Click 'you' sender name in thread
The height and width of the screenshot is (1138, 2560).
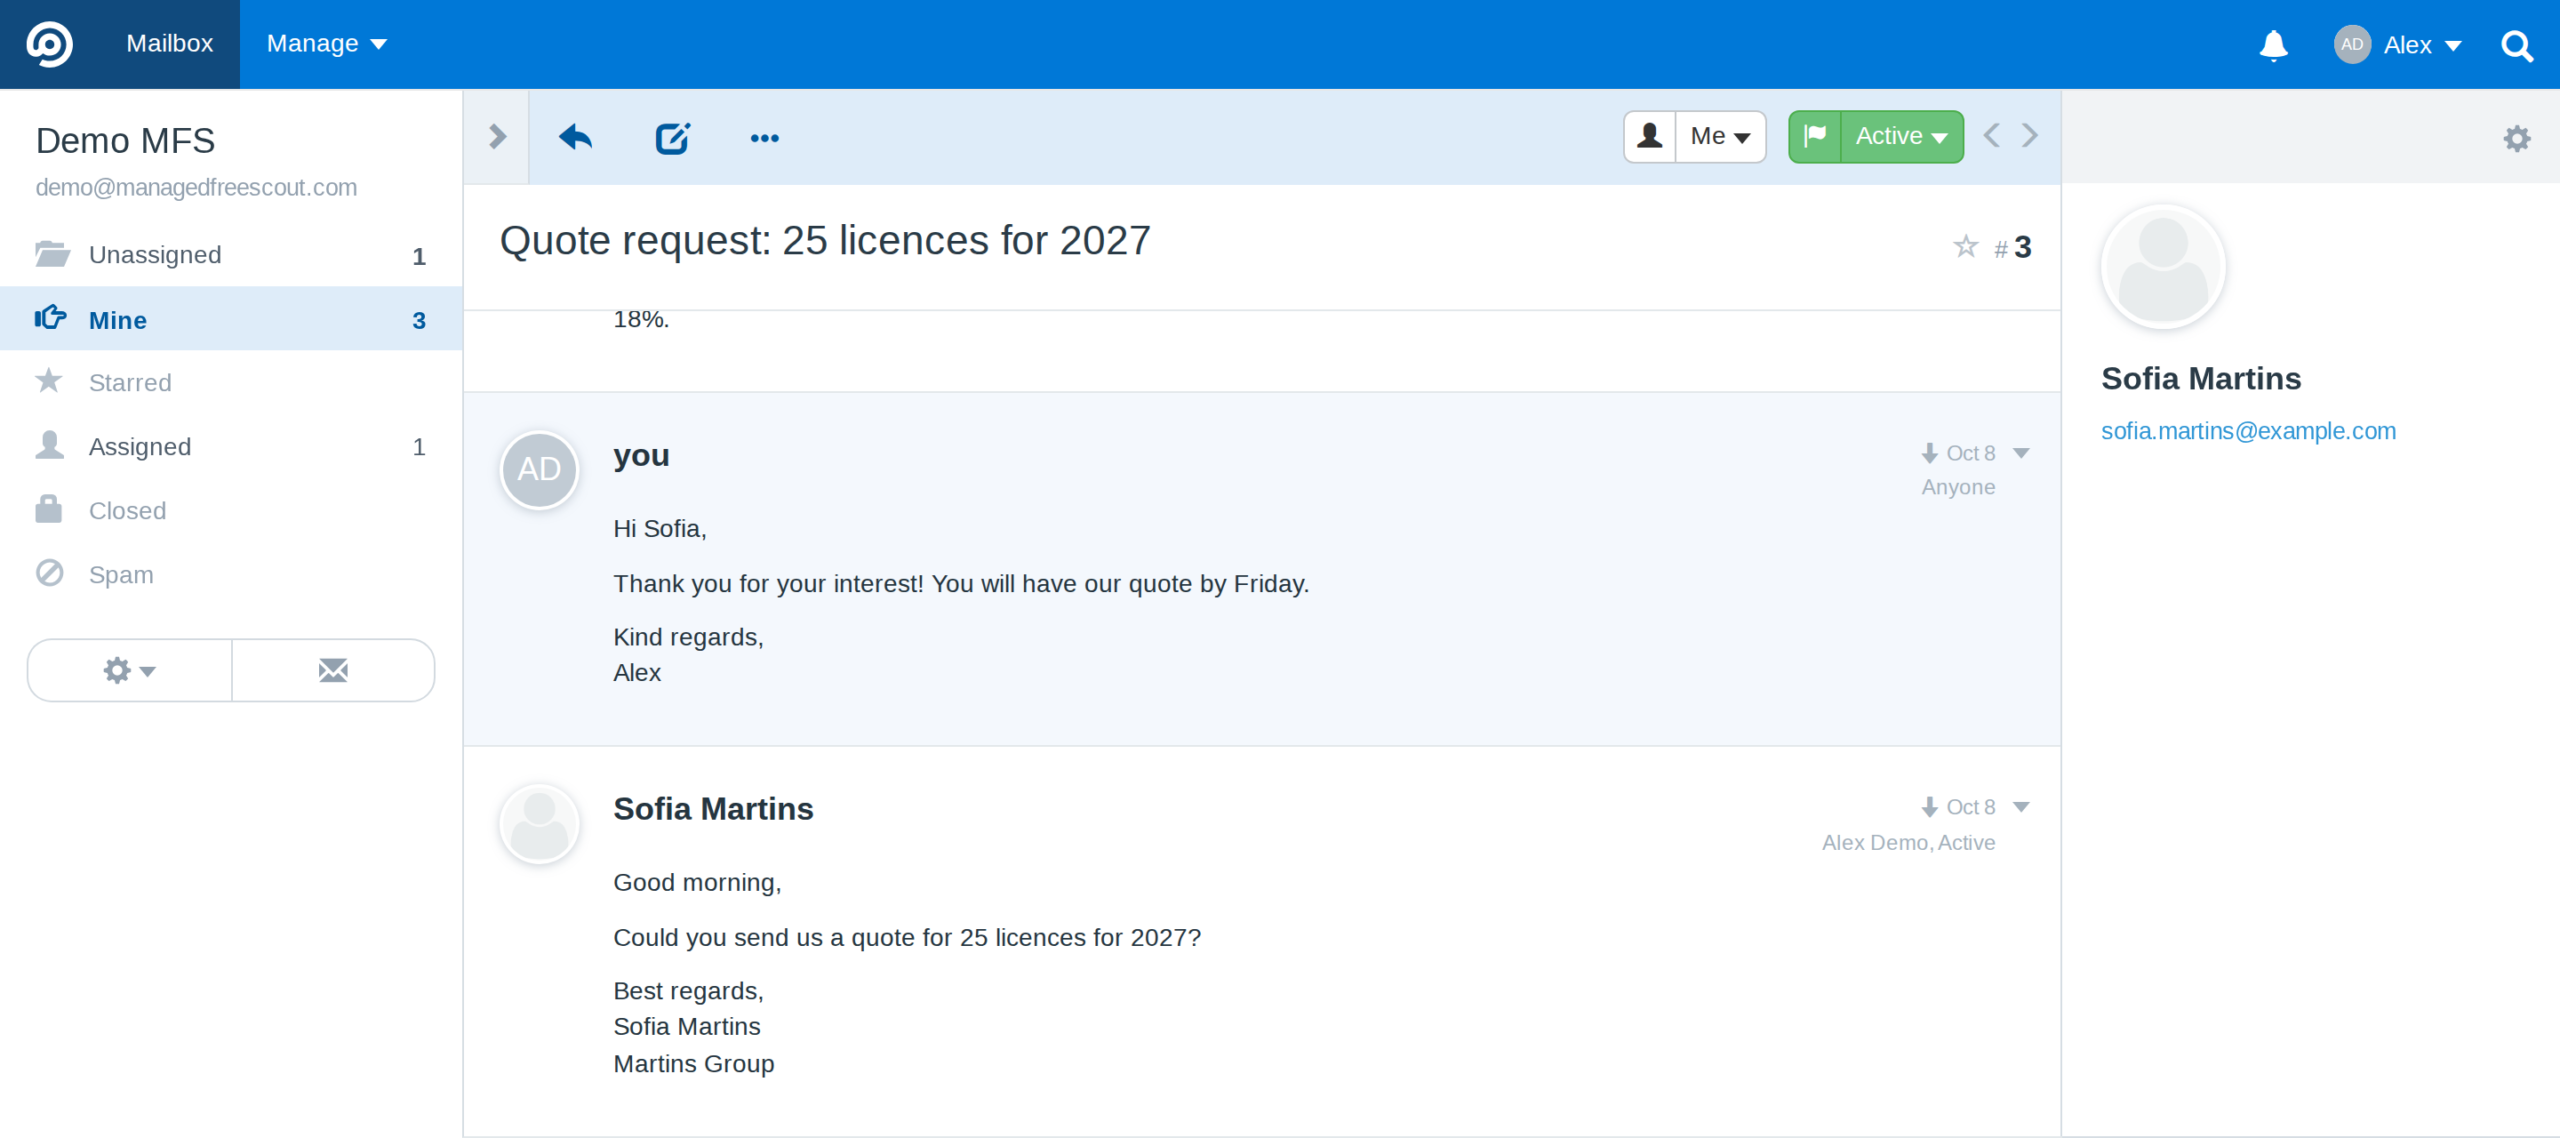(641, 456)
